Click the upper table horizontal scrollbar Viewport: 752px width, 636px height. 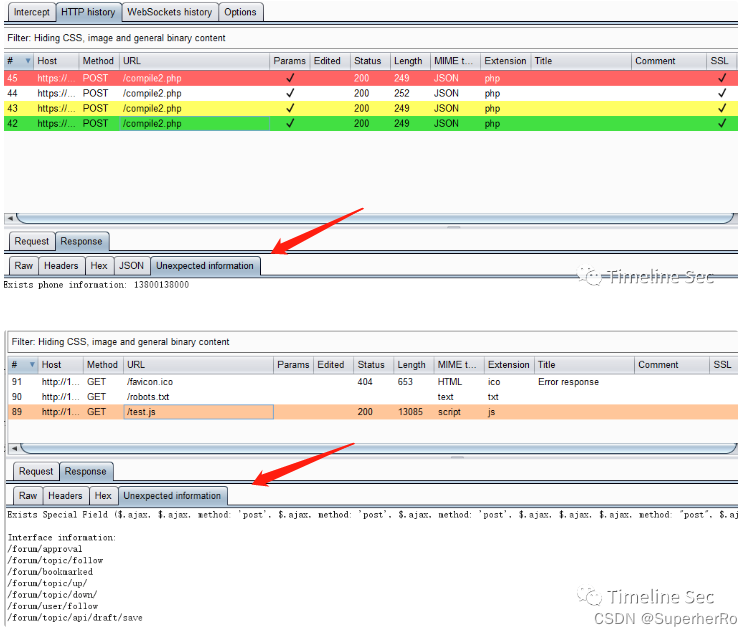[376, 218]
